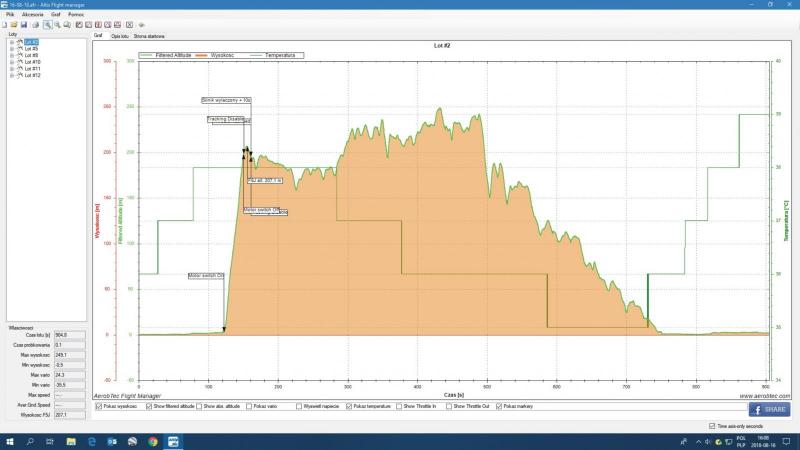Click the Wysokosc orange legend swatch
The width and height of the screenshot is (800, 450).
coord(202,56)
